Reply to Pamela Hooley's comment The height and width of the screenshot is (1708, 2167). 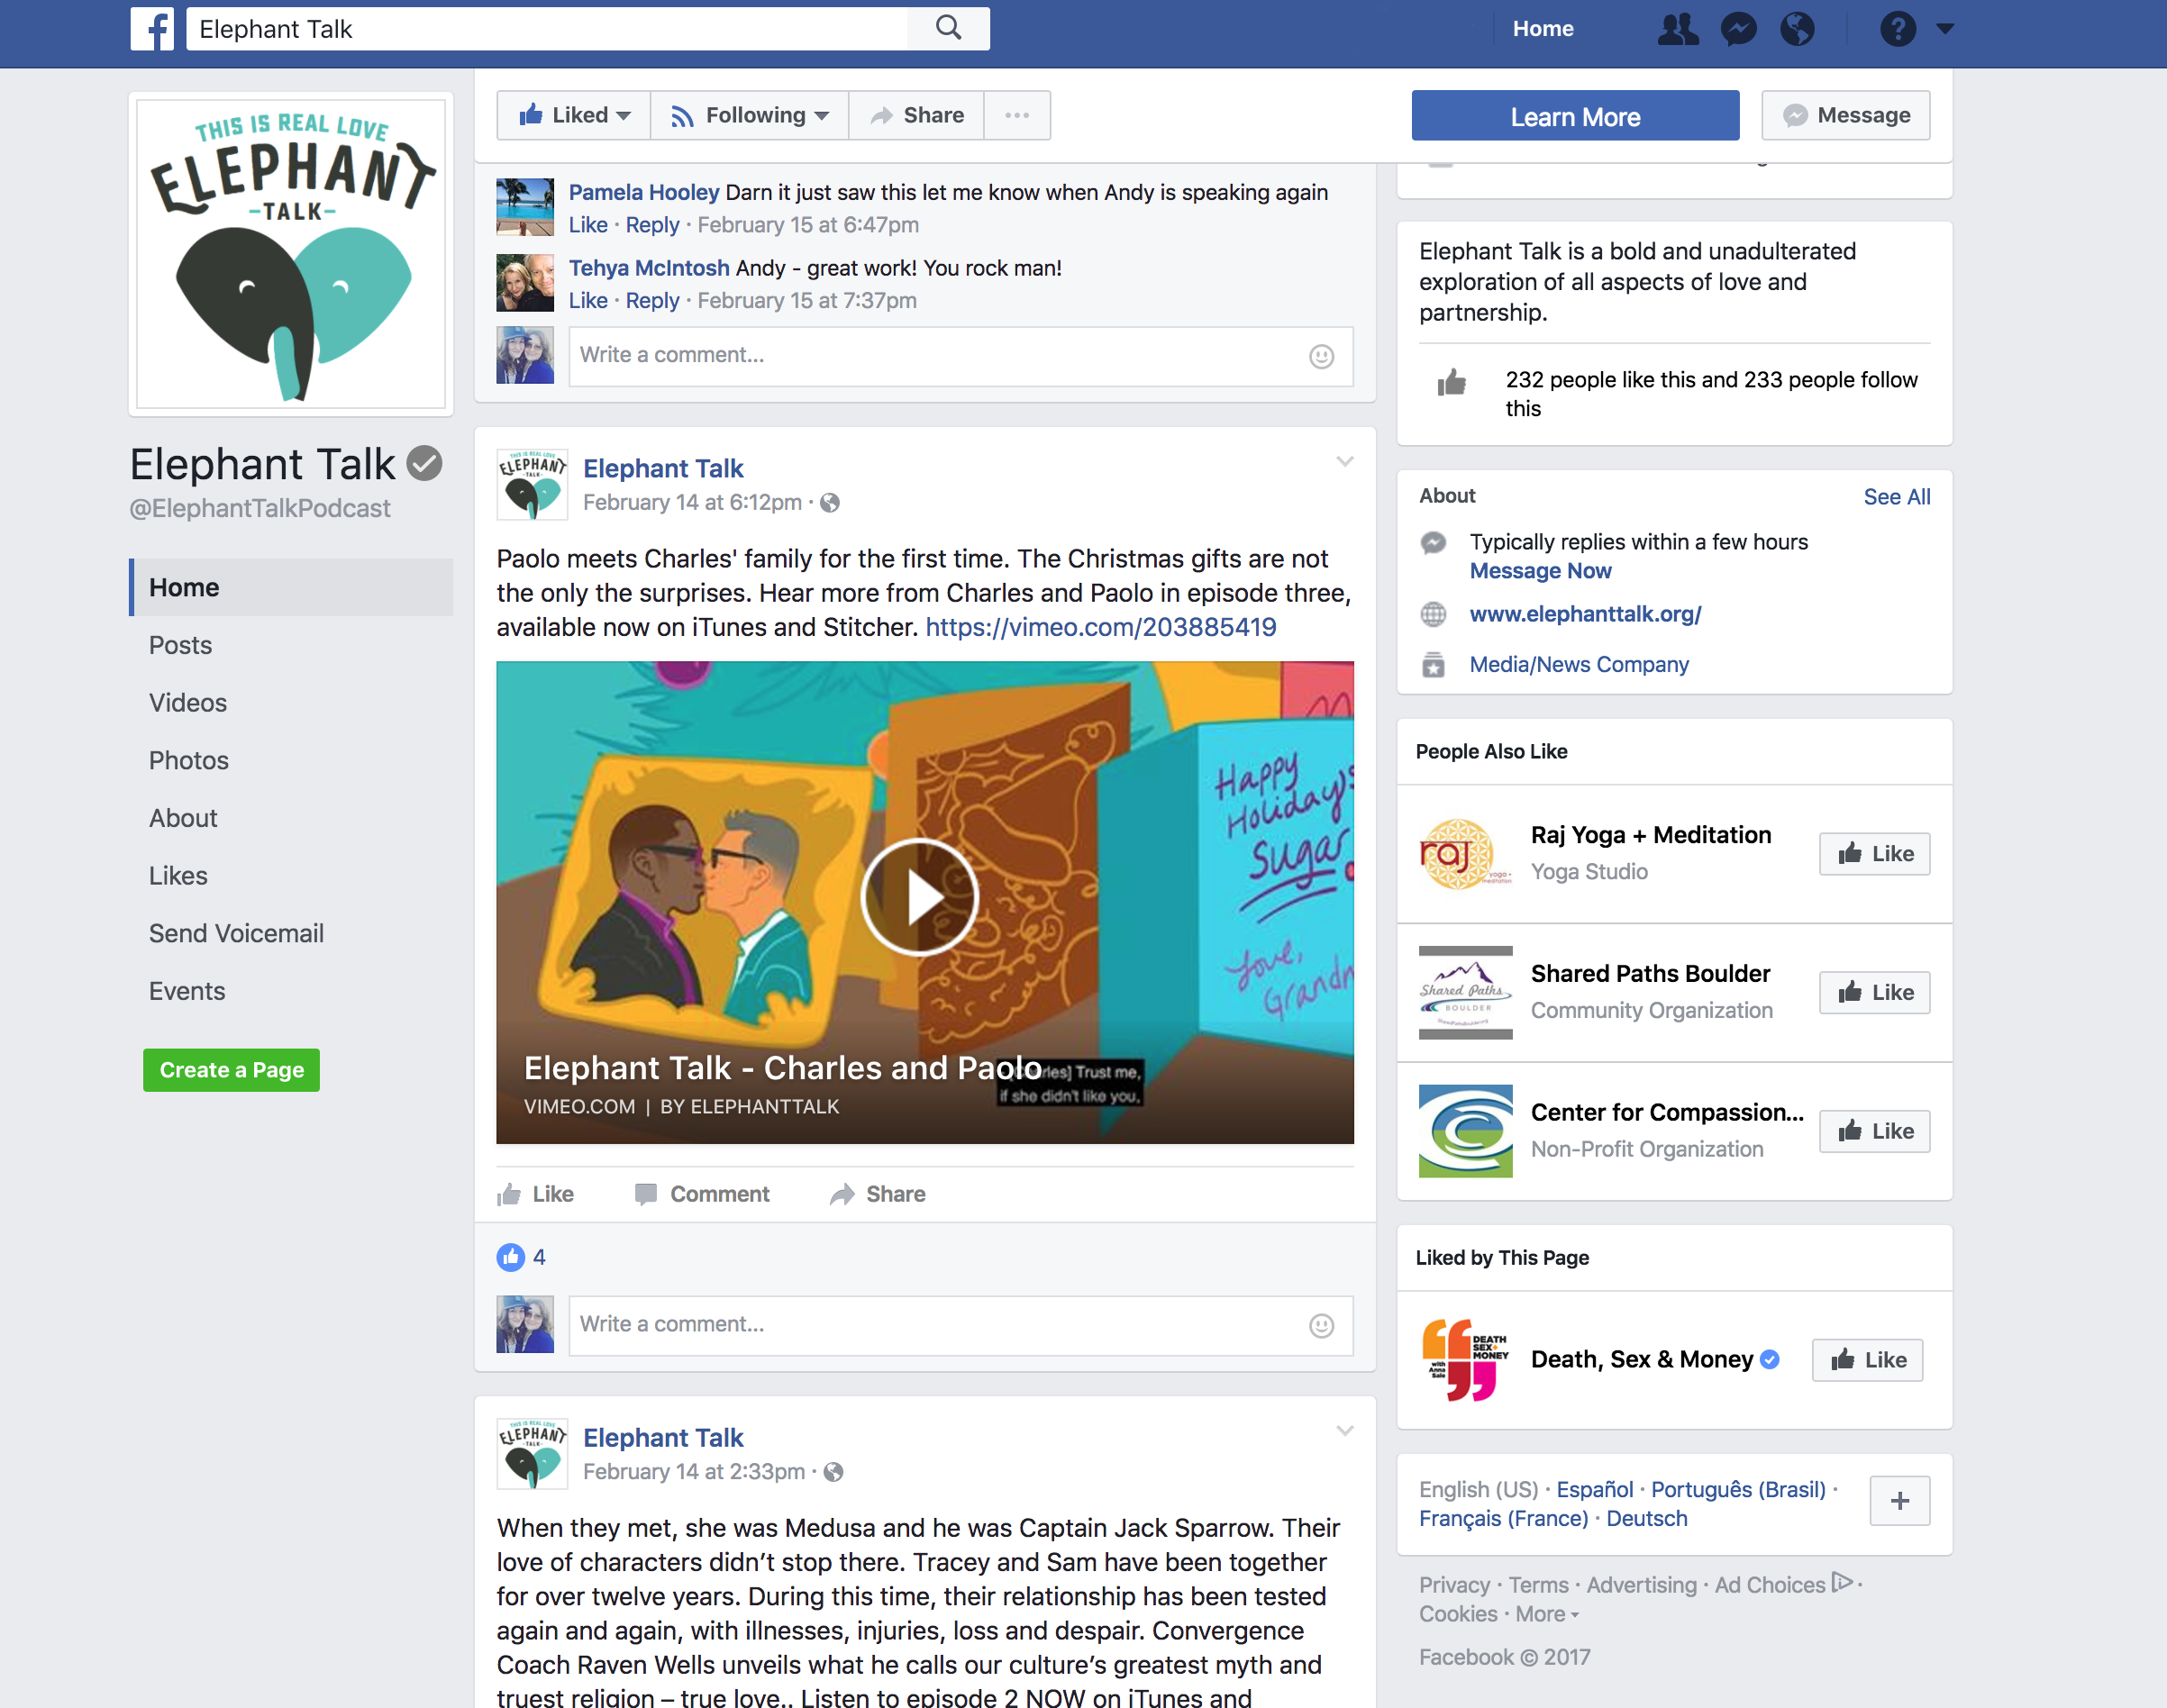tap(652, 225)
